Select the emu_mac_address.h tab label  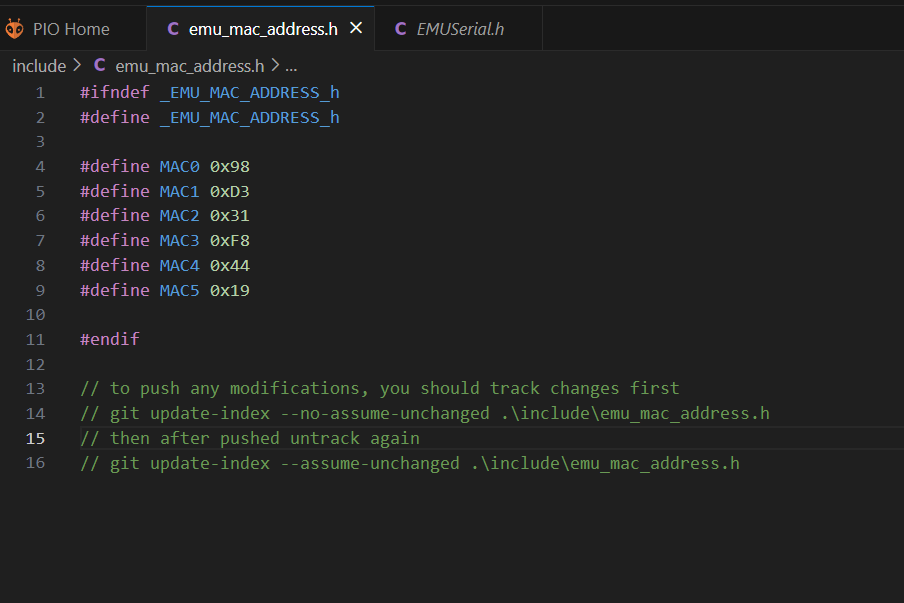click(263, 29)
